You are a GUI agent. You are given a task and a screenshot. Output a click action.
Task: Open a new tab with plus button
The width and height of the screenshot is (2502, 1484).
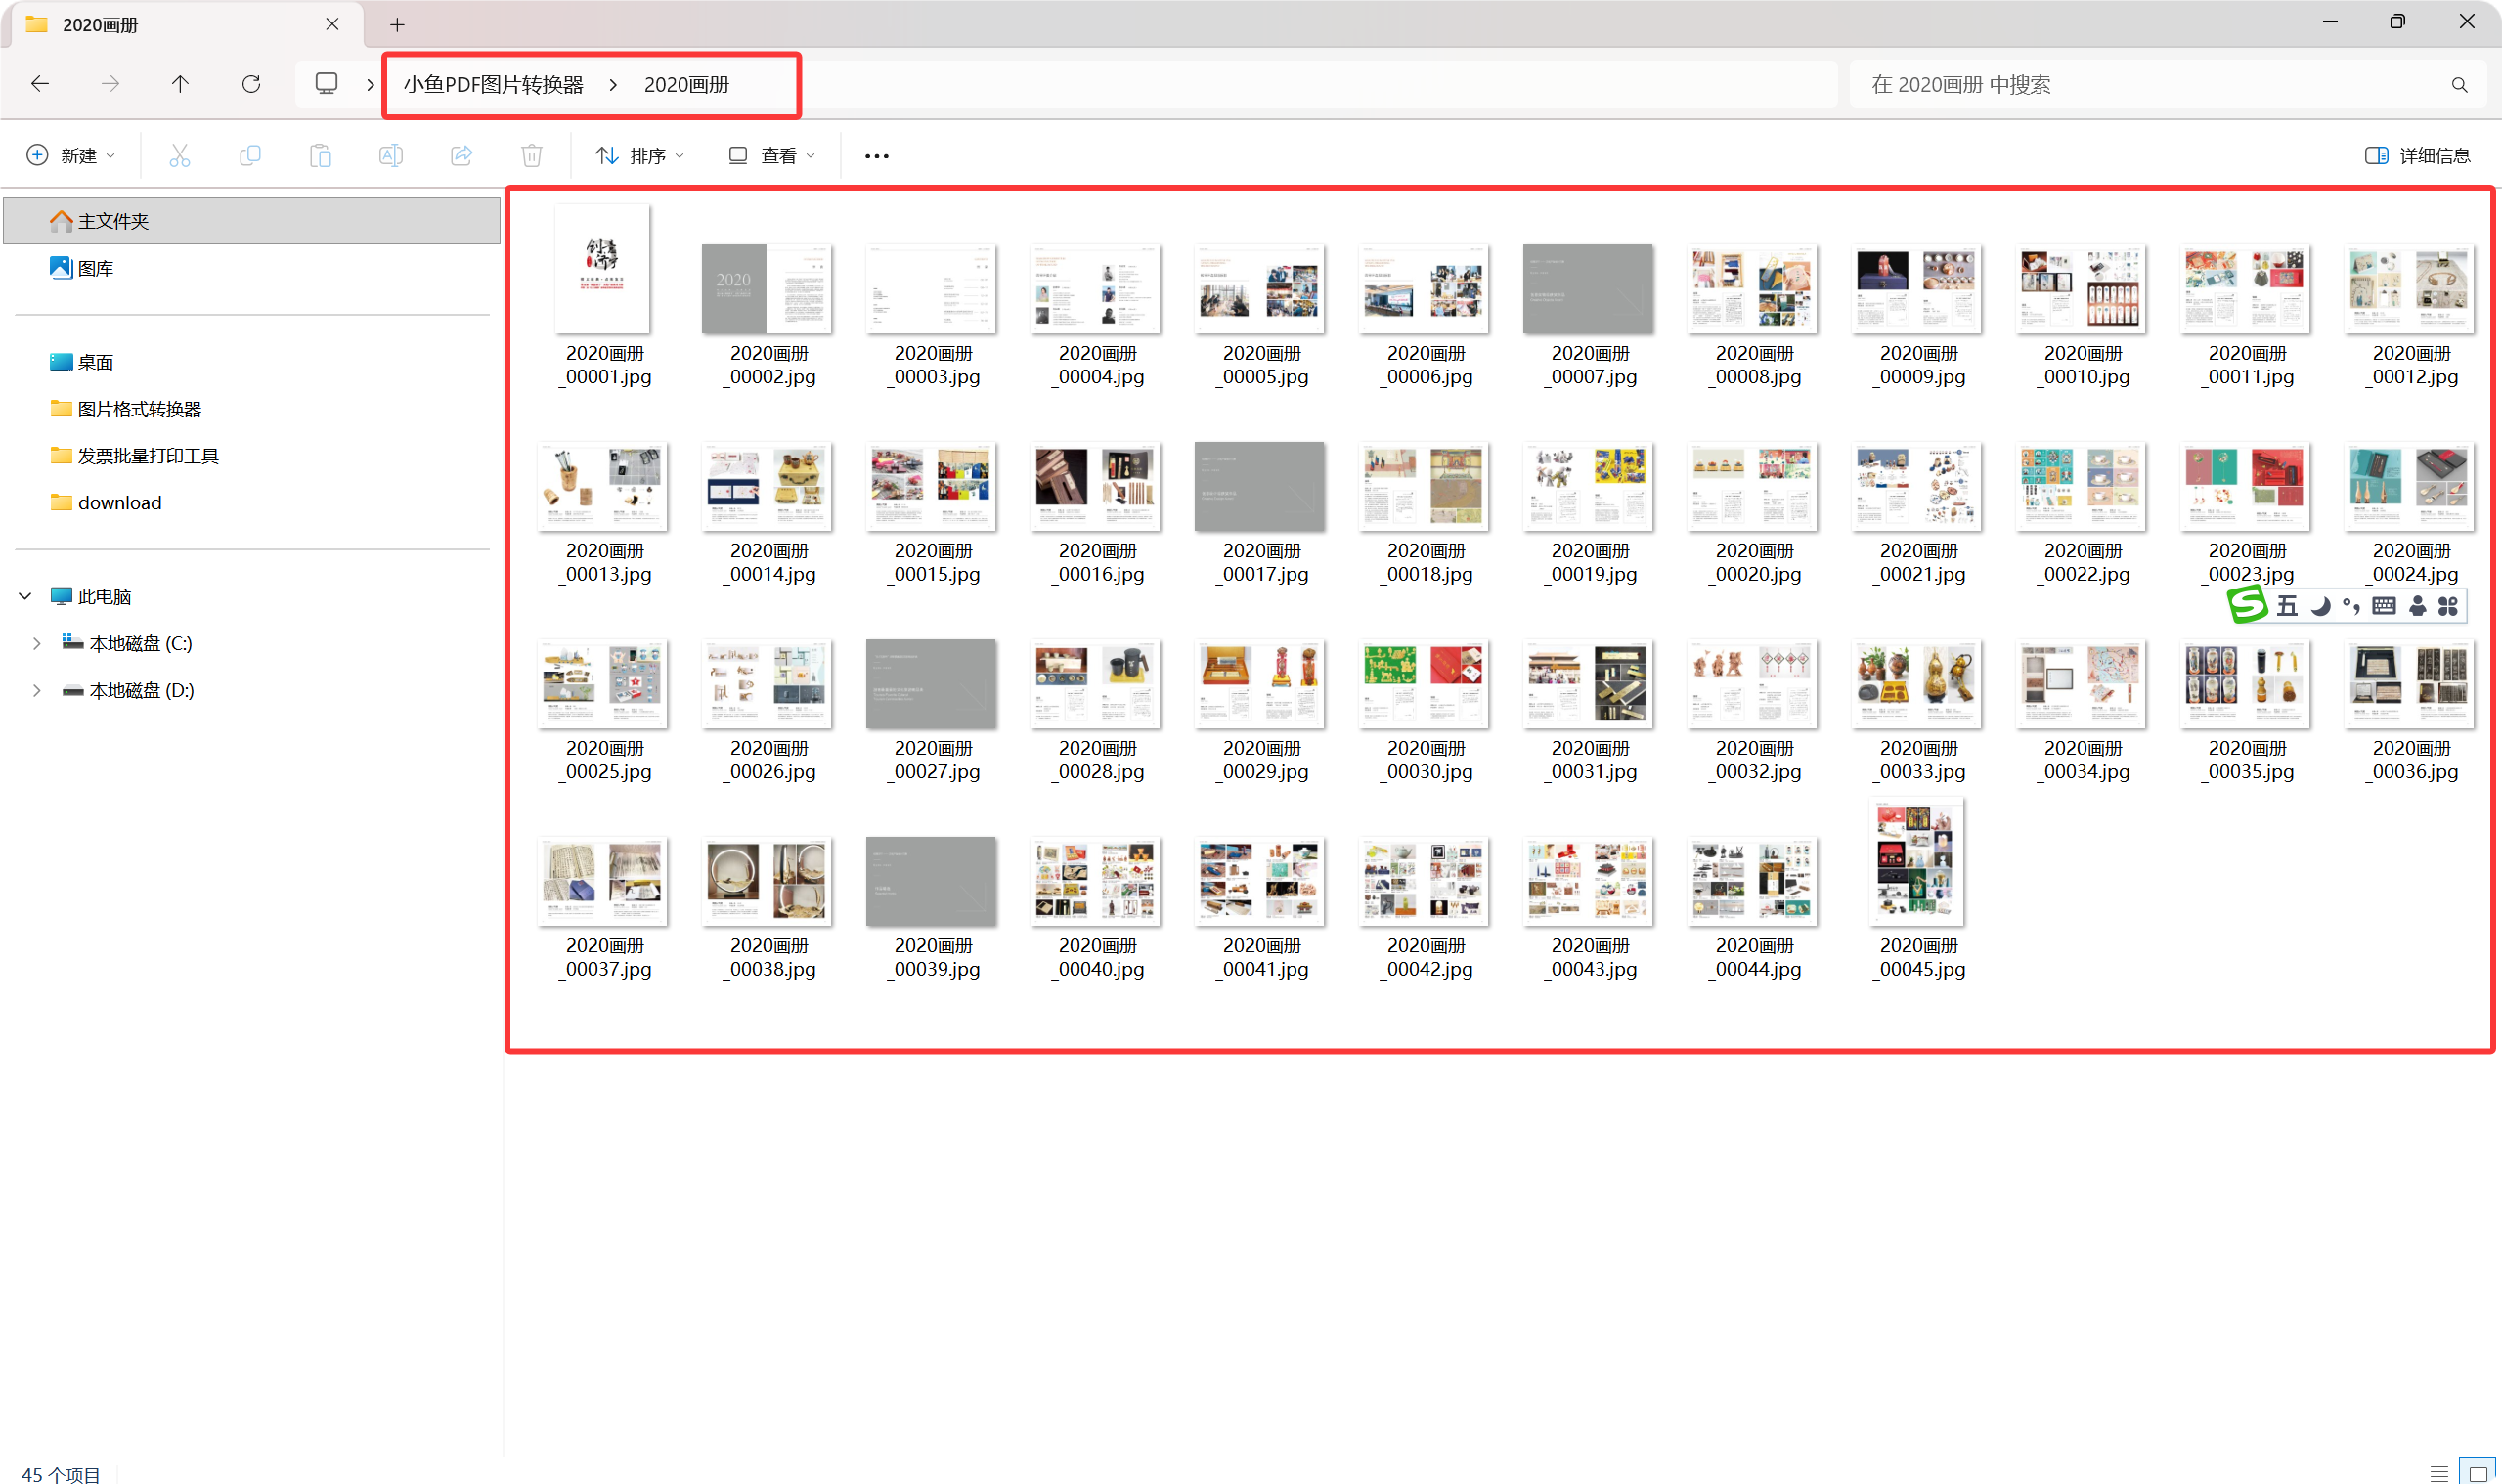[397, 24]
